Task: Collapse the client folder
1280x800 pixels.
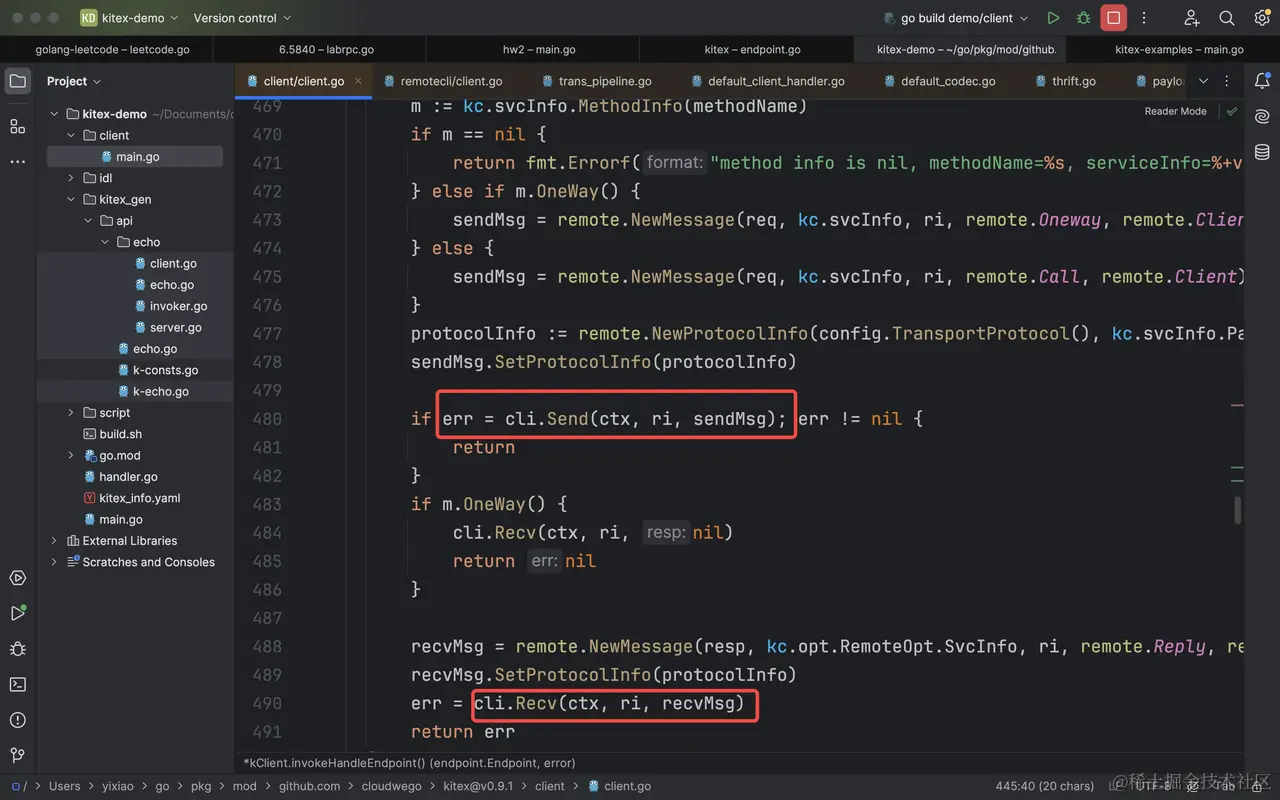Action: tap(71, 135)
